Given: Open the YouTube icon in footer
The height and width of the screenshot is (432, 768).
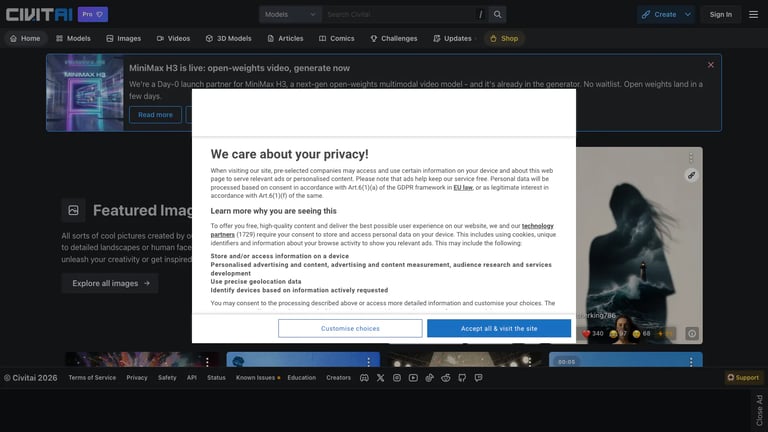Looking at the screenshot, I should tap(413, 378).
